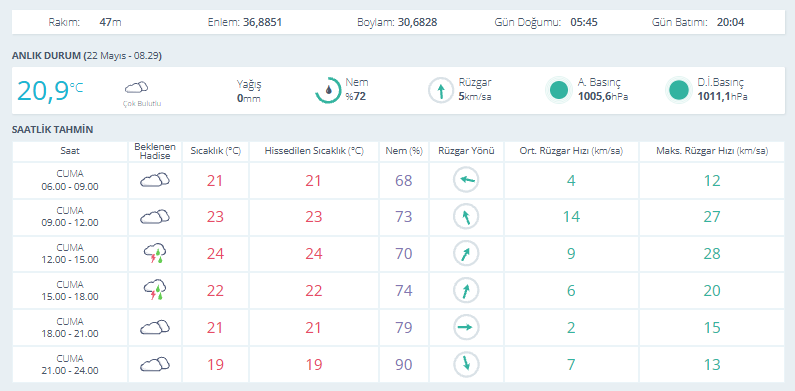The image size is (795, 391).
Task: Click cloud icon for 21.00 - 24.00
Action: click(155, 364)
